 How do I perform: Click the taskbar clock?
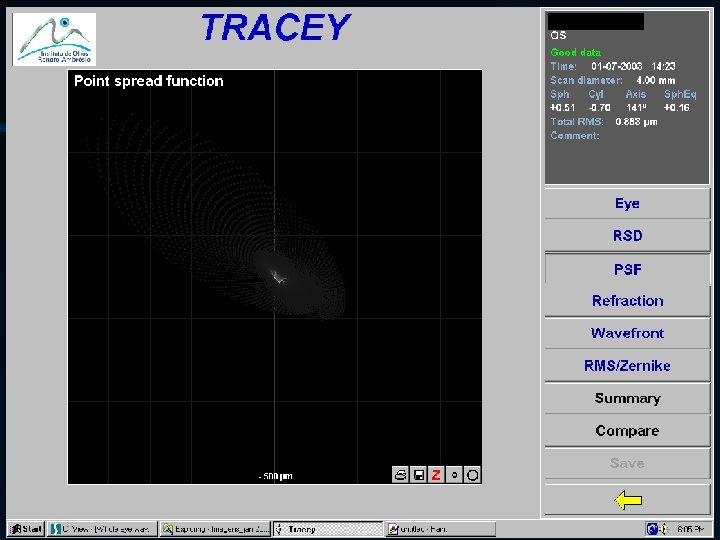[690, 529]
